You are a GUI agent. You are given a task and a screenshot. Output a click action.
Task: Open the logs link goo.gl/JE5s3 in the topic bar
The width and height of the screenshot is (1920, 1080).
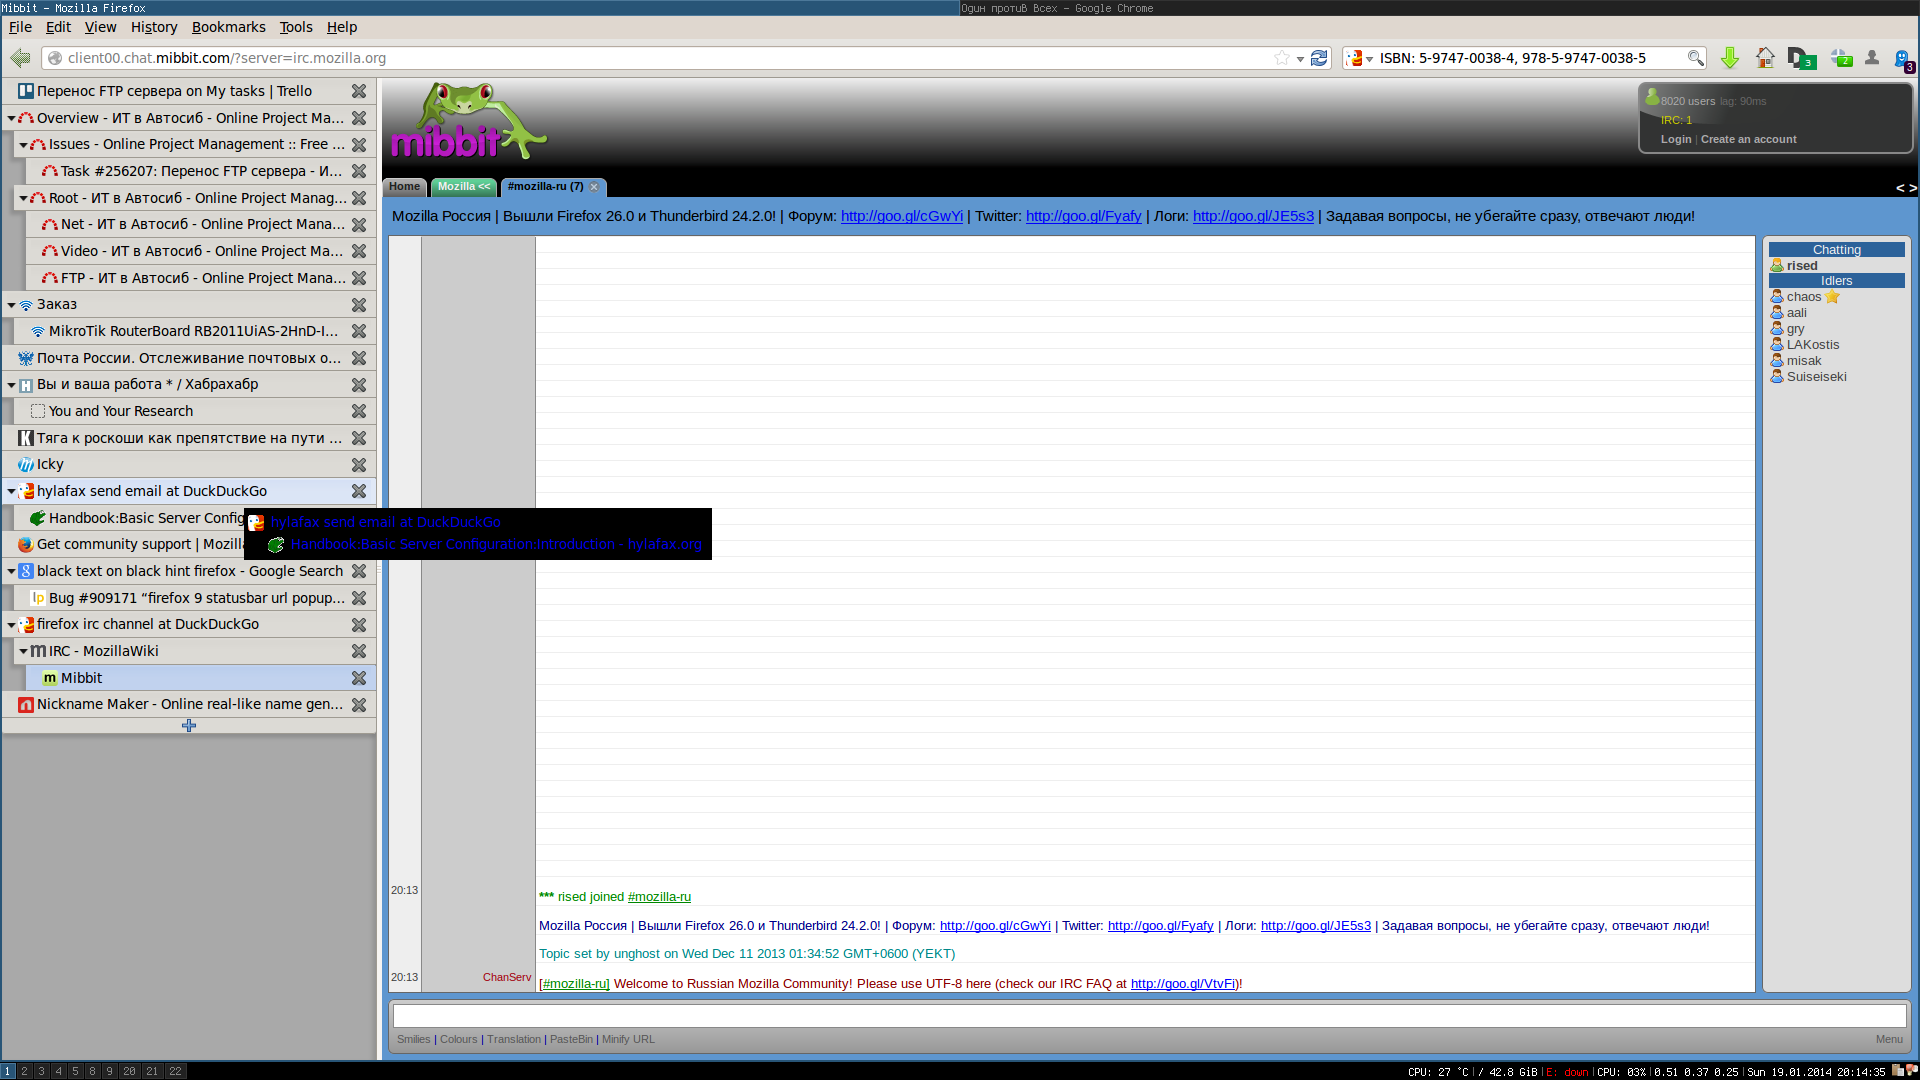[1253, 216]
